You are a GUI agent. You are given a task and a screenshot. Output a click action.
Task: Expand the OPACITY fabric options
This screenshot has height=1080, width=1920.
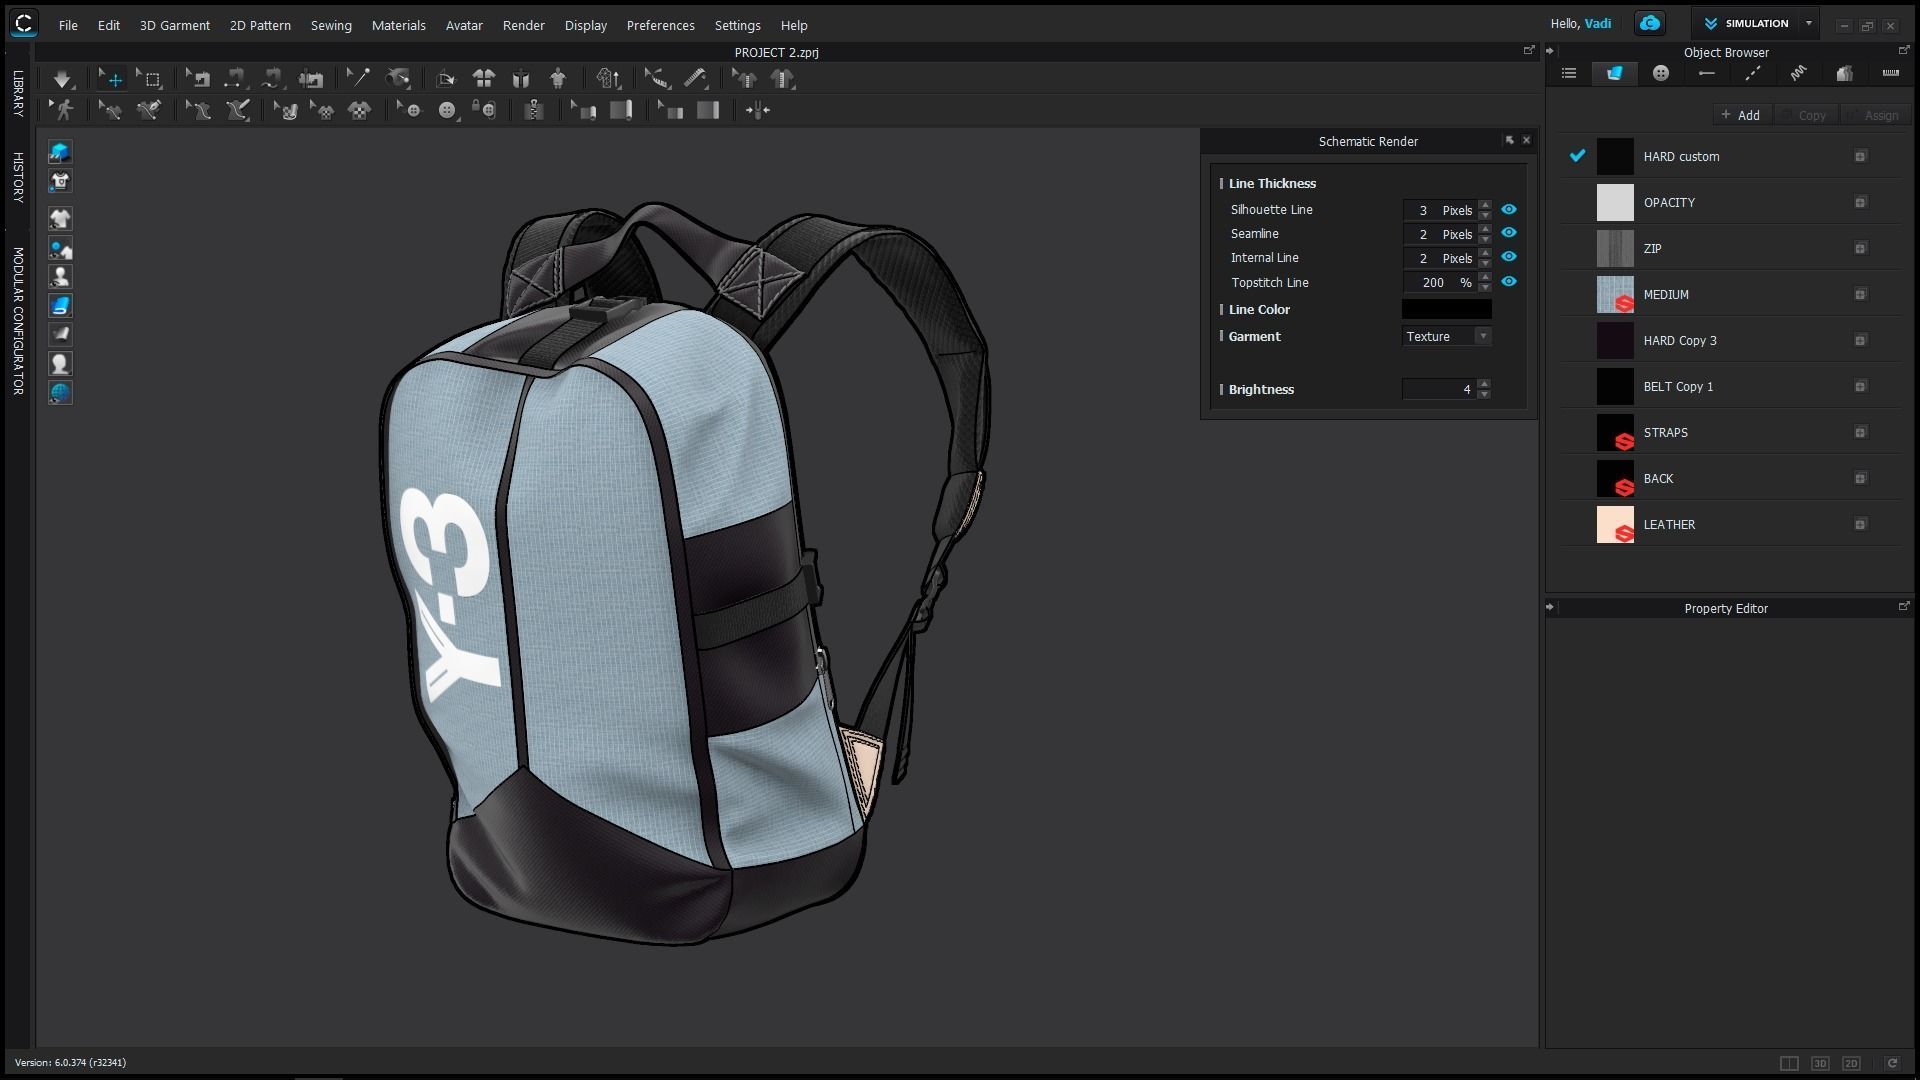[x=1860, y=203]
